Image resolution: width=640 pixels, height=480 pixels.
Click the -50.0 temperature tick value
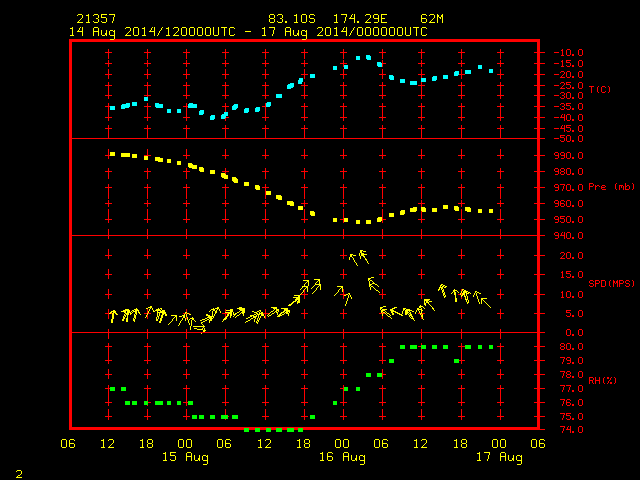pyautogui.click(x=568, y=139)
